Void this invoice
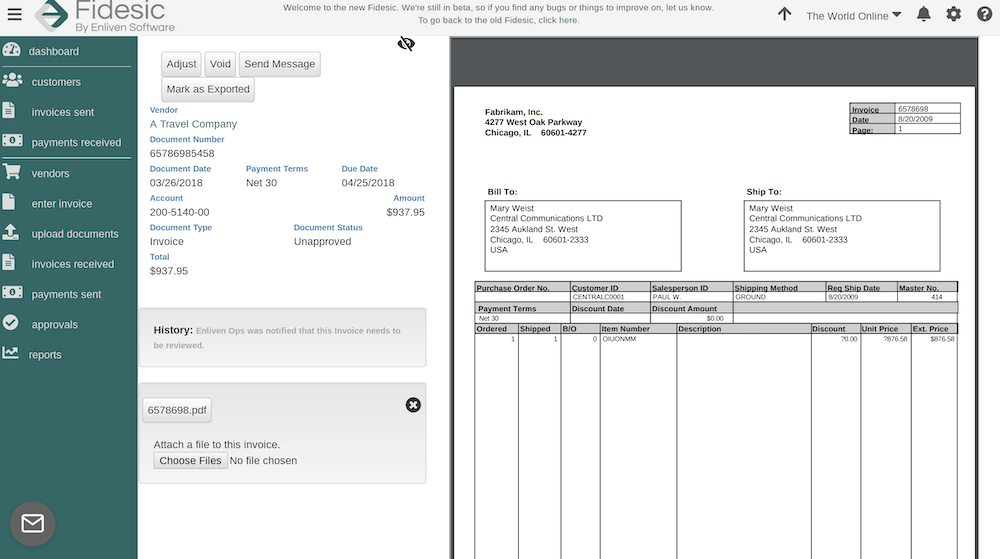 [220, 64]
